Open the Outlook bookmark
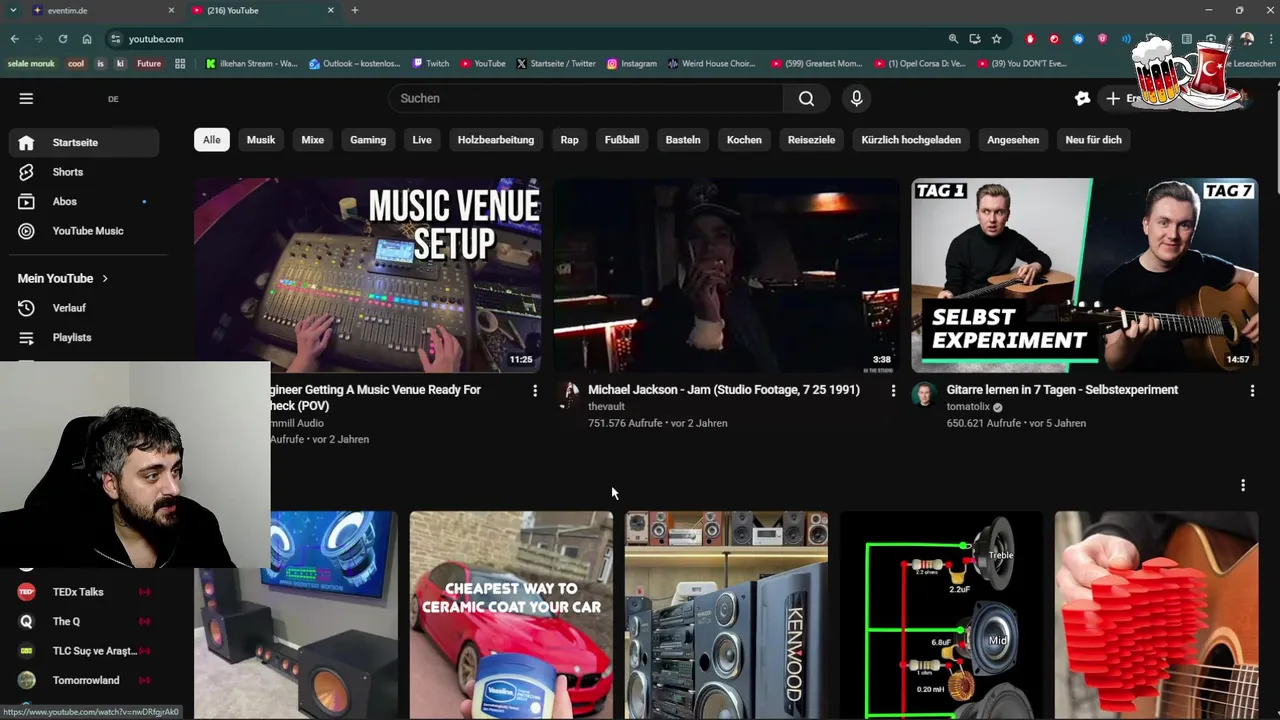 (x=354, y=63)
